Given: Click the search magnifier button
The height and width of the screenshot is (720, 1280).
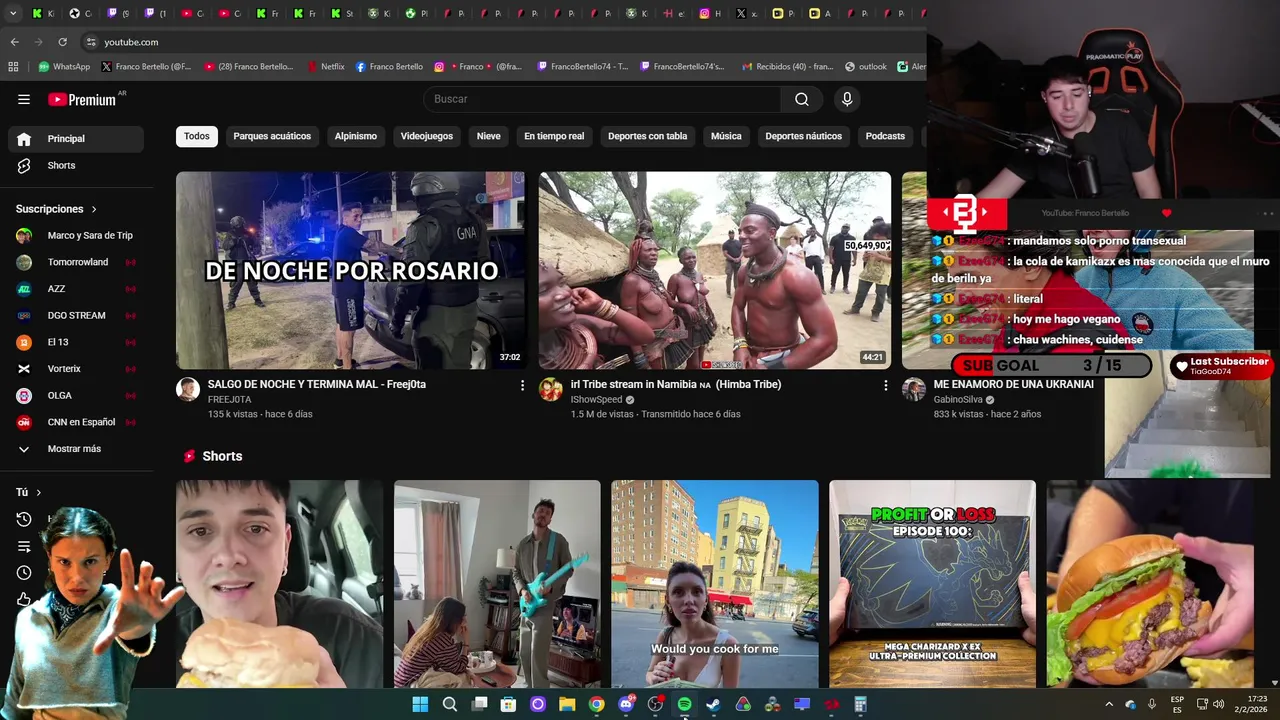Looking at the screenshot, I should (802, 99).
